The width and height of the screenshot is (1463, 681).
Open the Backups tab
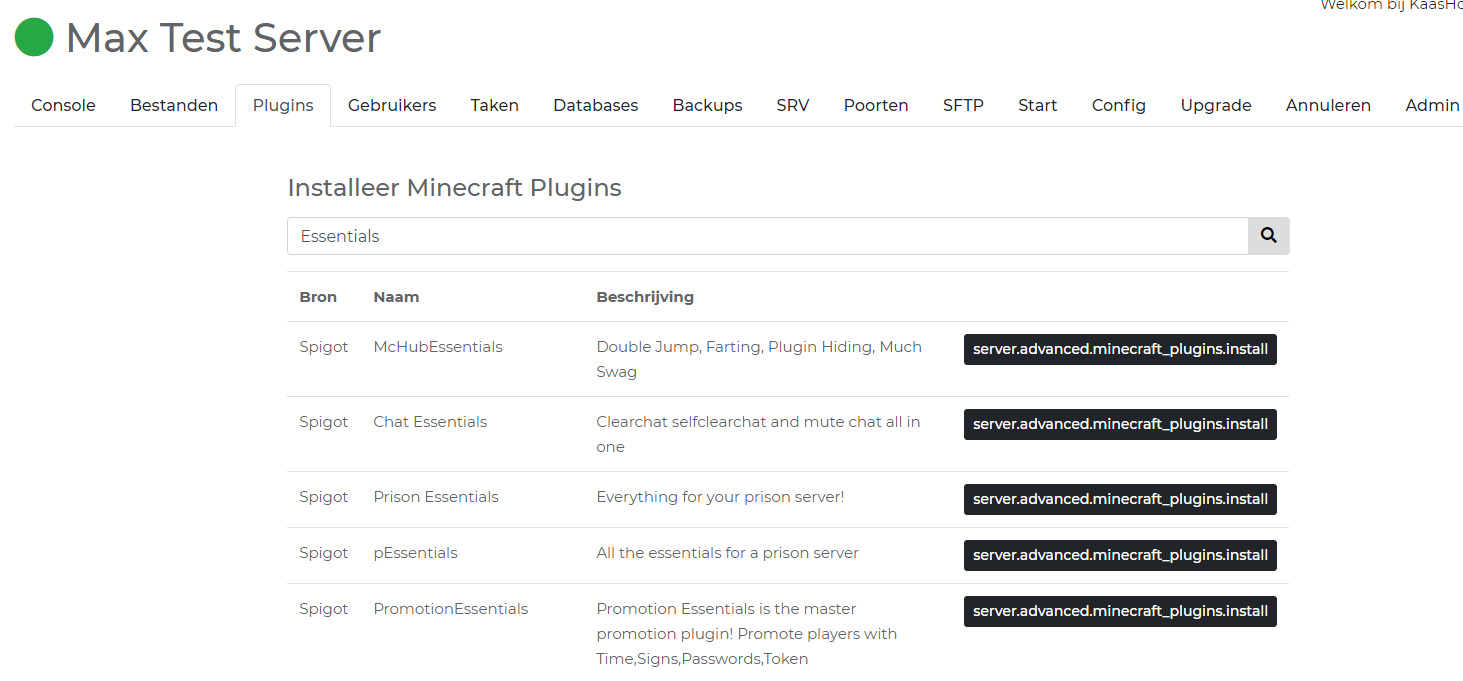click(707, 105)
